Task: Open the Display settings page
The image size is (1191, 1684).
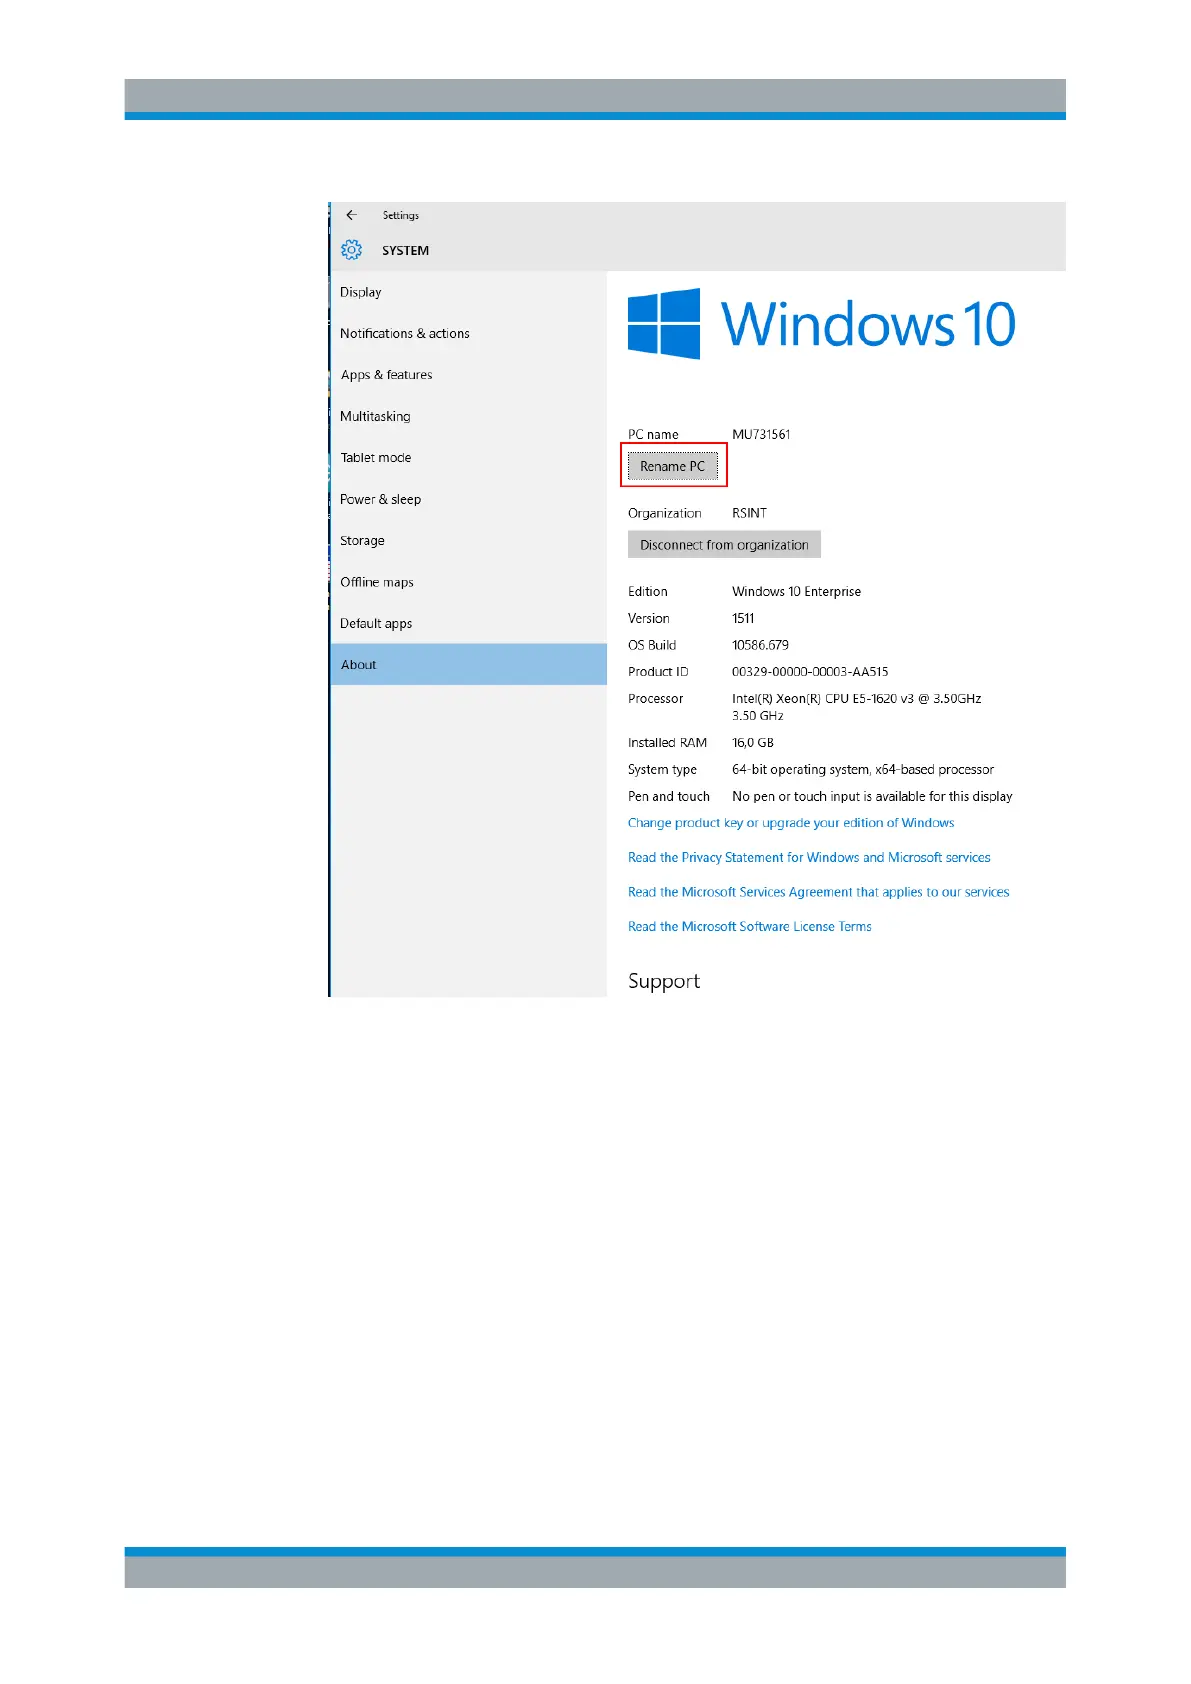Action: [x=468, y=292]
